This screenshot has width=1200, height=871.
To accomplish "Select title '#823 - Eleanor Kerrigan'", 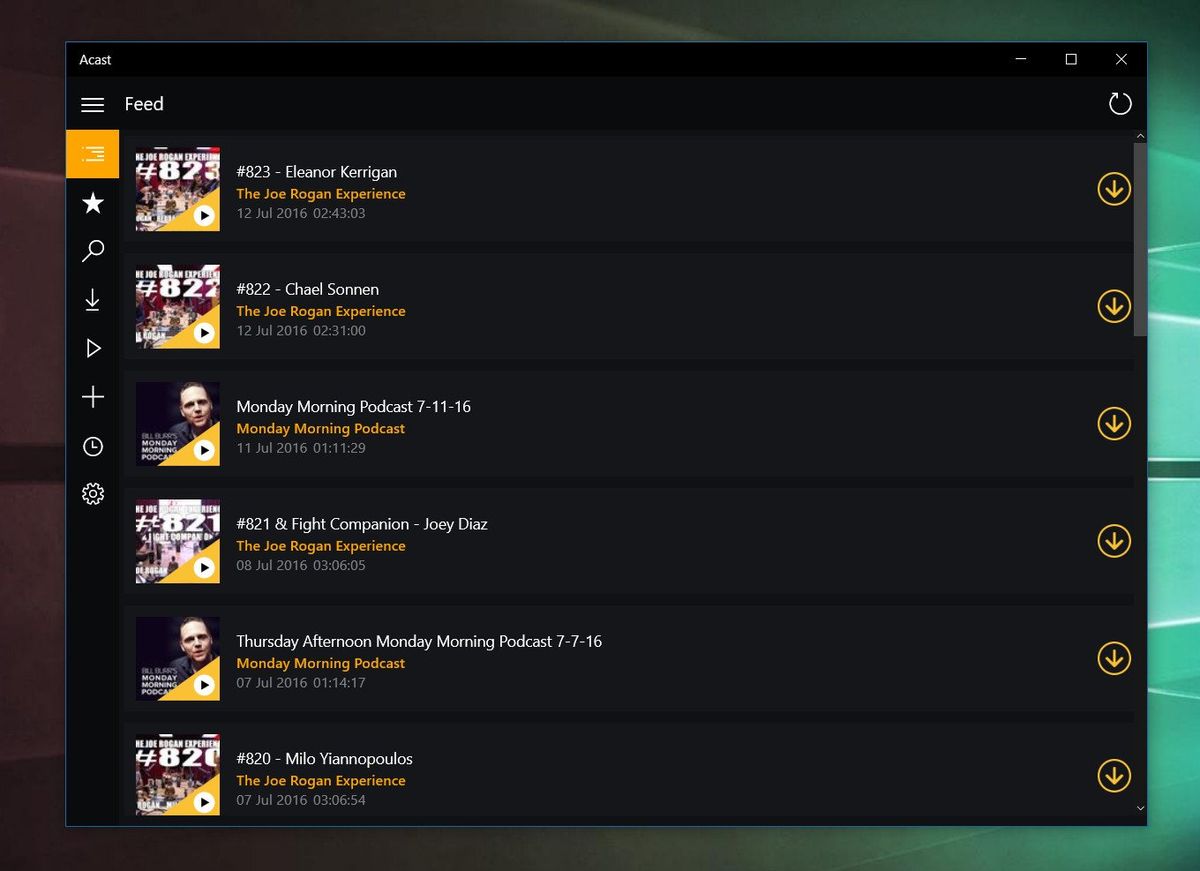I will pos(317,172).
